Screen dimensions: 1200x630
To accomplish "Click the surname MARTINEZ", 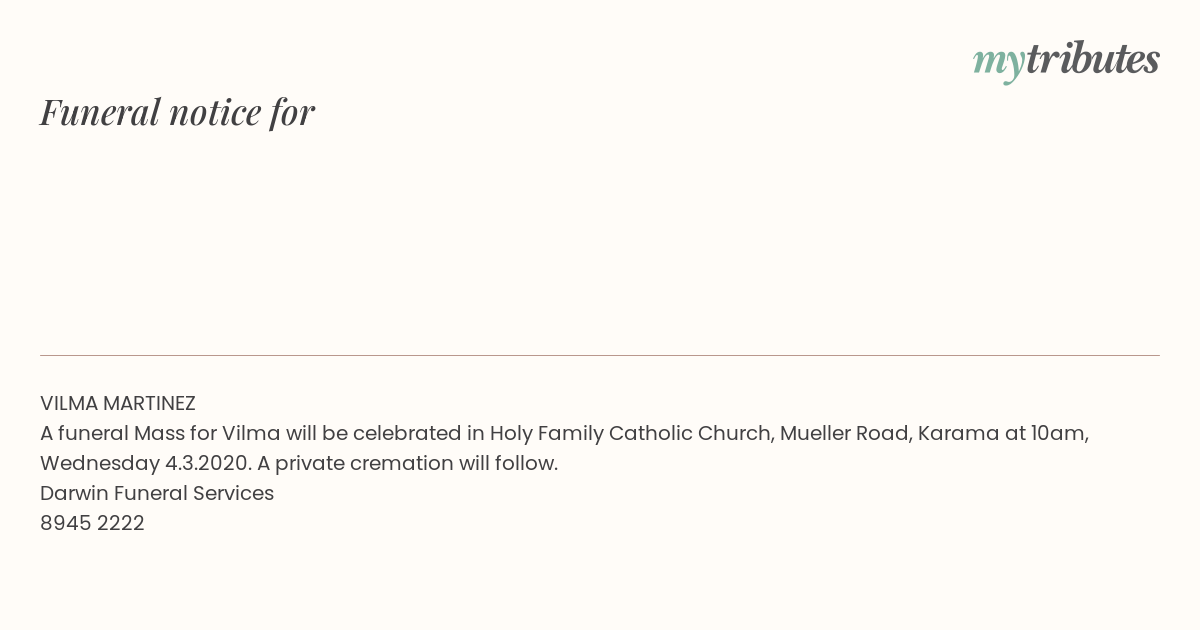I will pyautogui.click(x=149, y=404).
